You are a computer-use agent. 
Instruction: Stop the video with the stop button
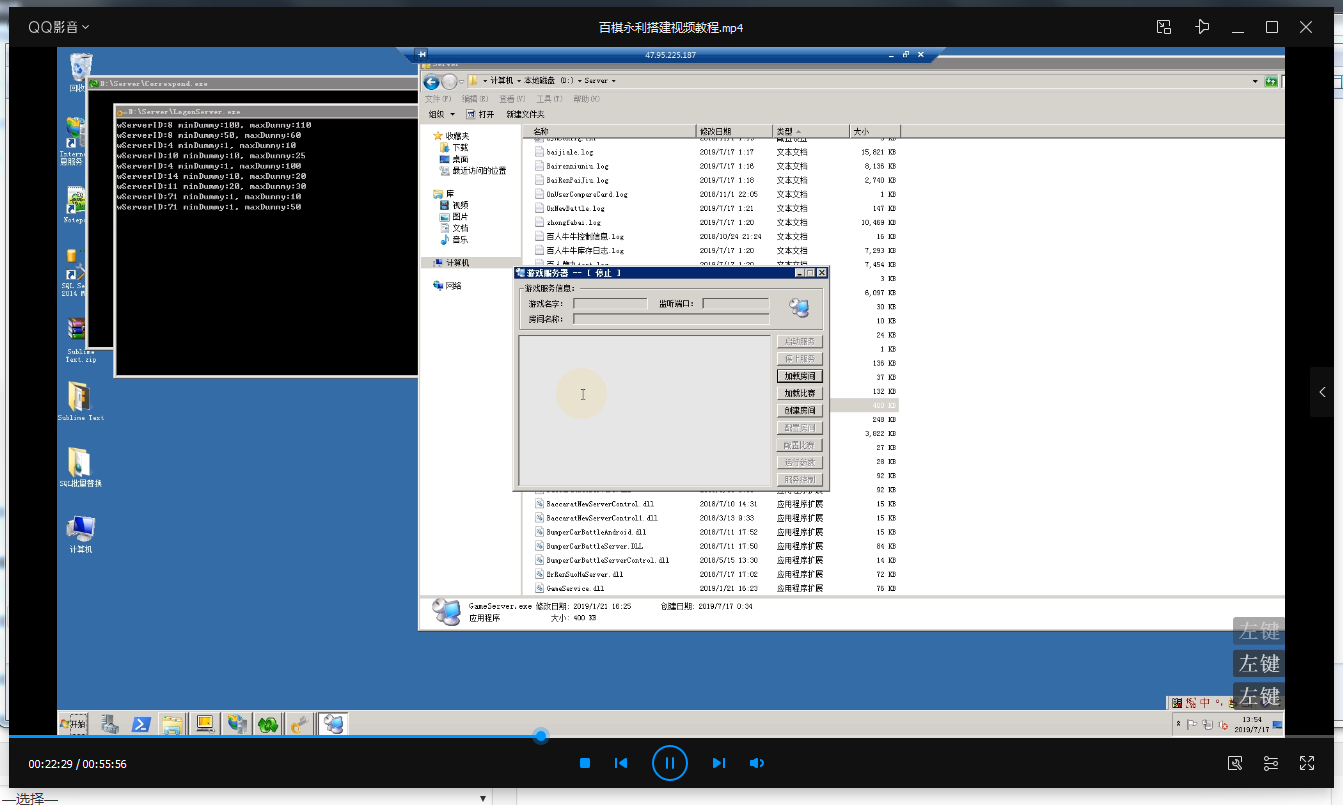(x=585, y=763)
